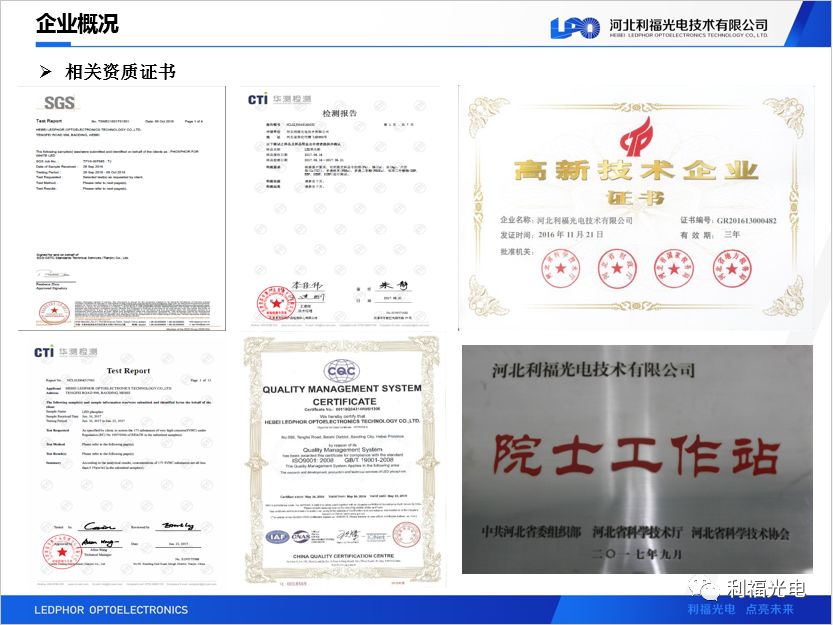
Task: Select the 高新技术企业证书 certificate image
Action: [634, 207]
